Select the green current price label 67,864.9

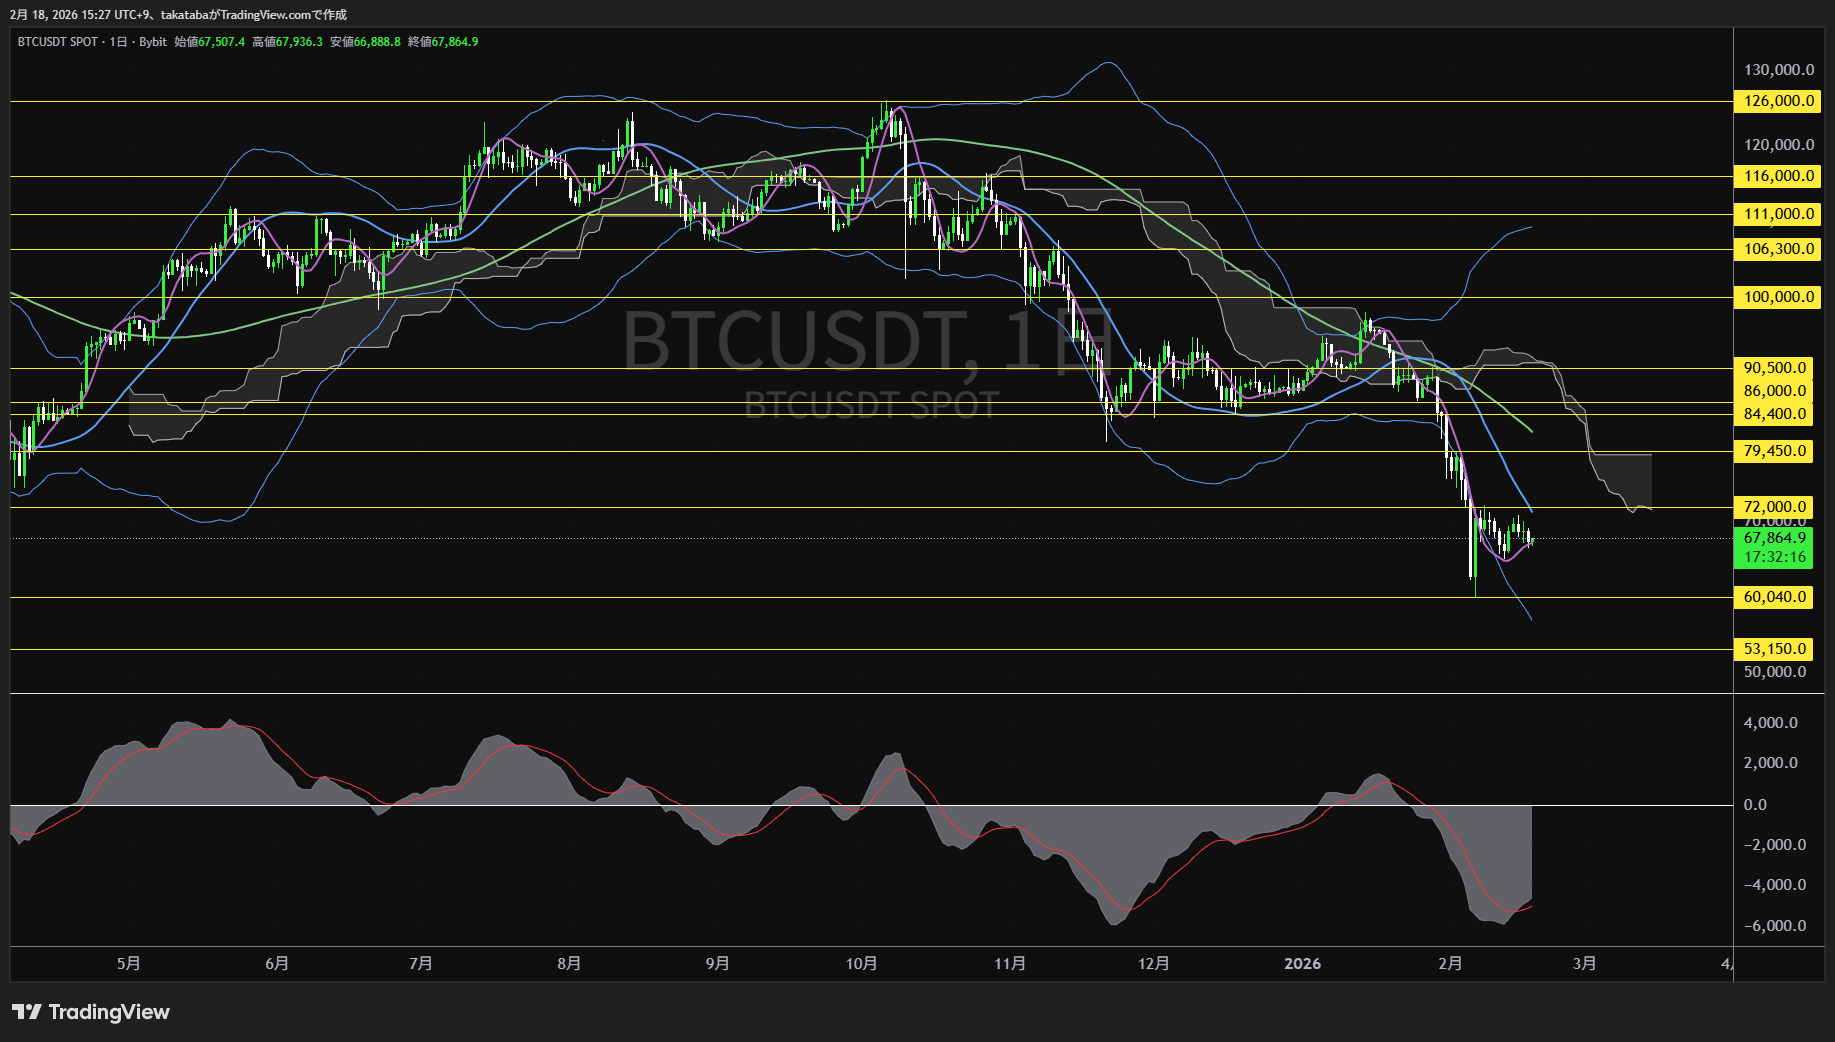click(x=1774, y=538)
